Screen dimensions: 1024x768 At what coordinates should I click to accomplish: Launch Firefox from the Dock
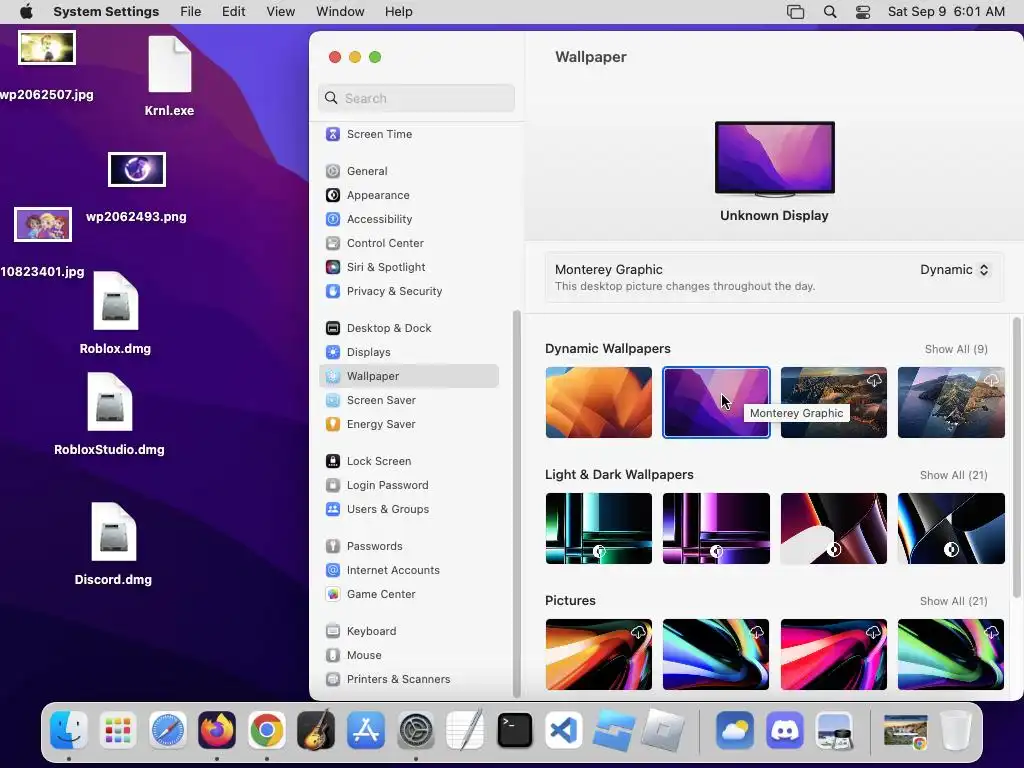coord(217,730)
